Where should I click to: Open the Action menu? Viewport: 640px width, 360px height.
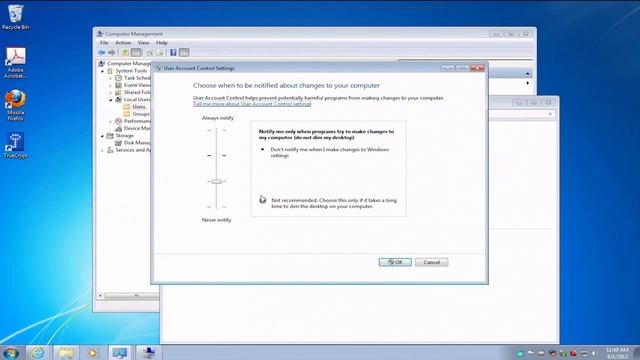[x=123, y=42]
